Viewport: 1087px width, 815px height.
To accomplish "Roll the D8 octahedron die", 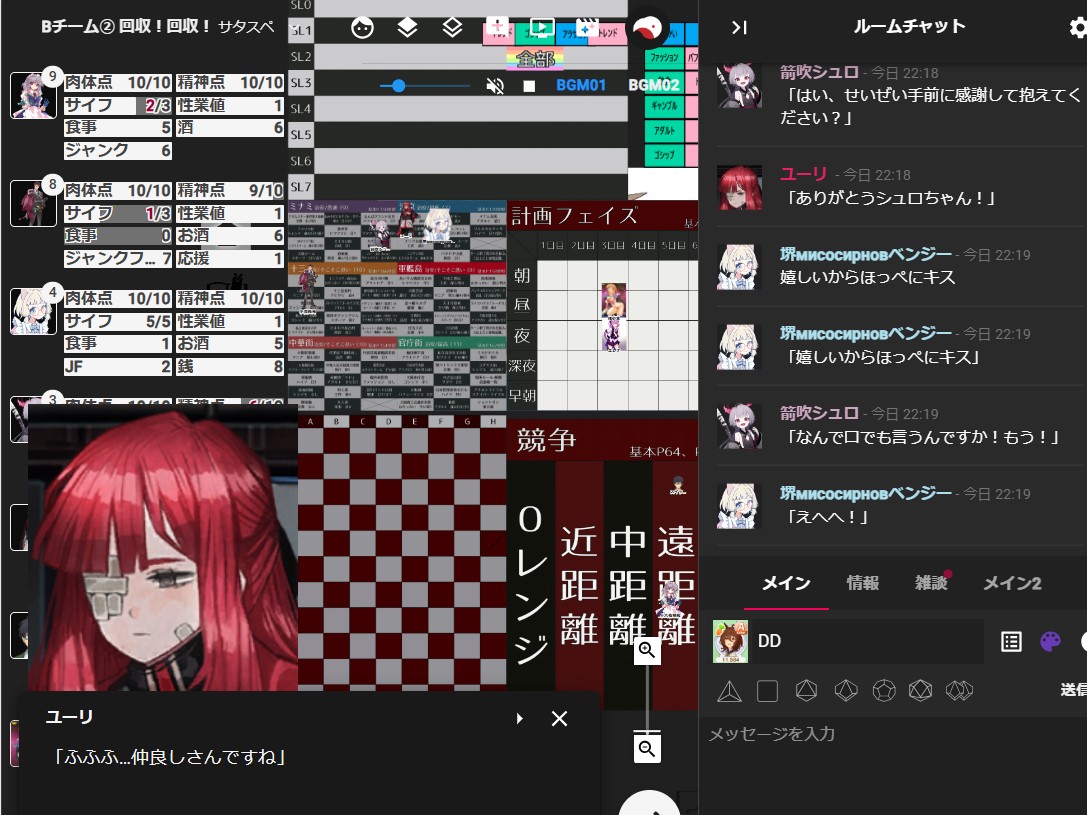I will click(806, 691).
